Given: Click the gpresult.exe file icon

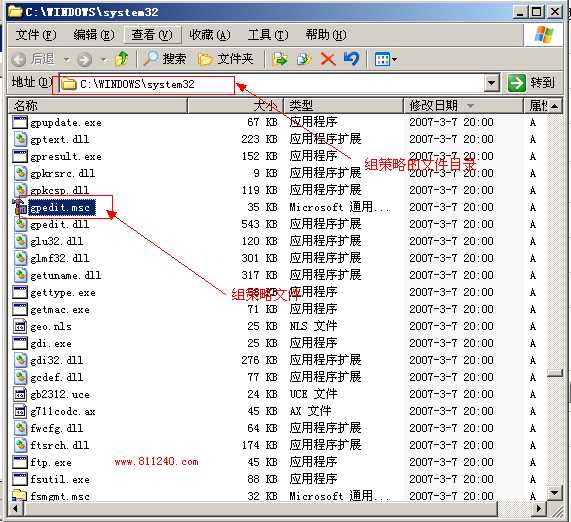Looking at the screenshot, I should tap(20, 156).
